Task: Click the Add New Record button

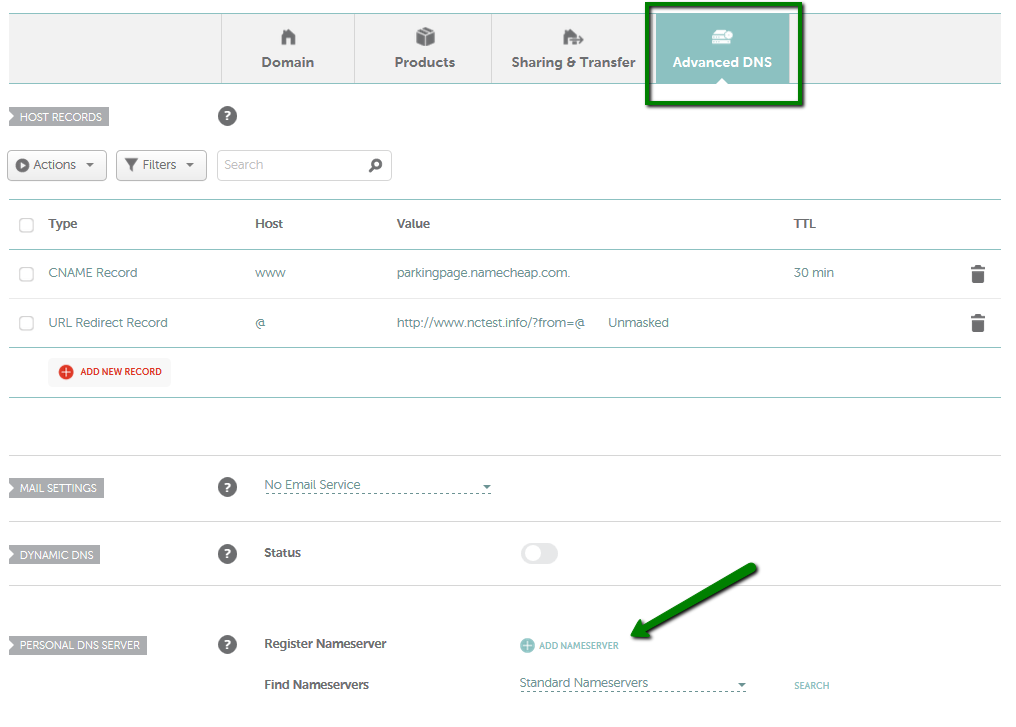Action: tap(109, 371)
